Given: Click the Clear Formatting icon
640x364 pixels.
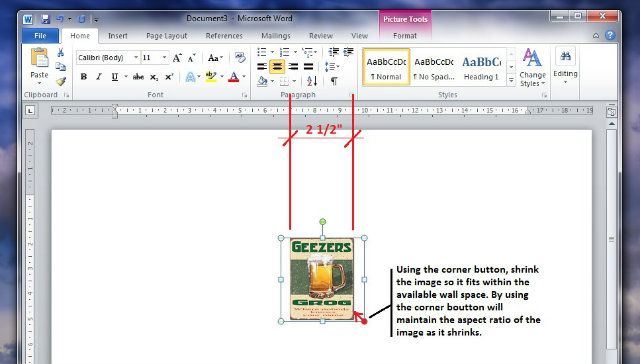Looking at the screenshot, I should [240, 58].
